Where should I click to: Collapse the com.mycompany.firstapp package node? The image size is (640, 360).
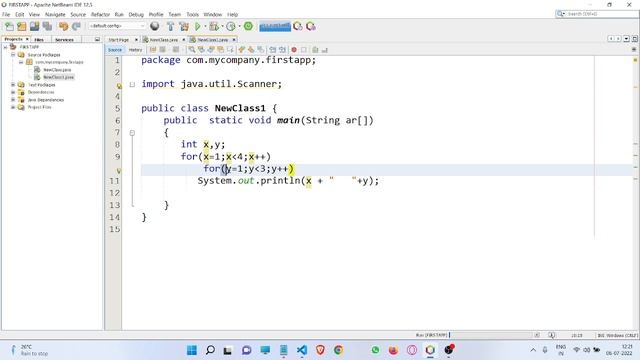point(21,62)
